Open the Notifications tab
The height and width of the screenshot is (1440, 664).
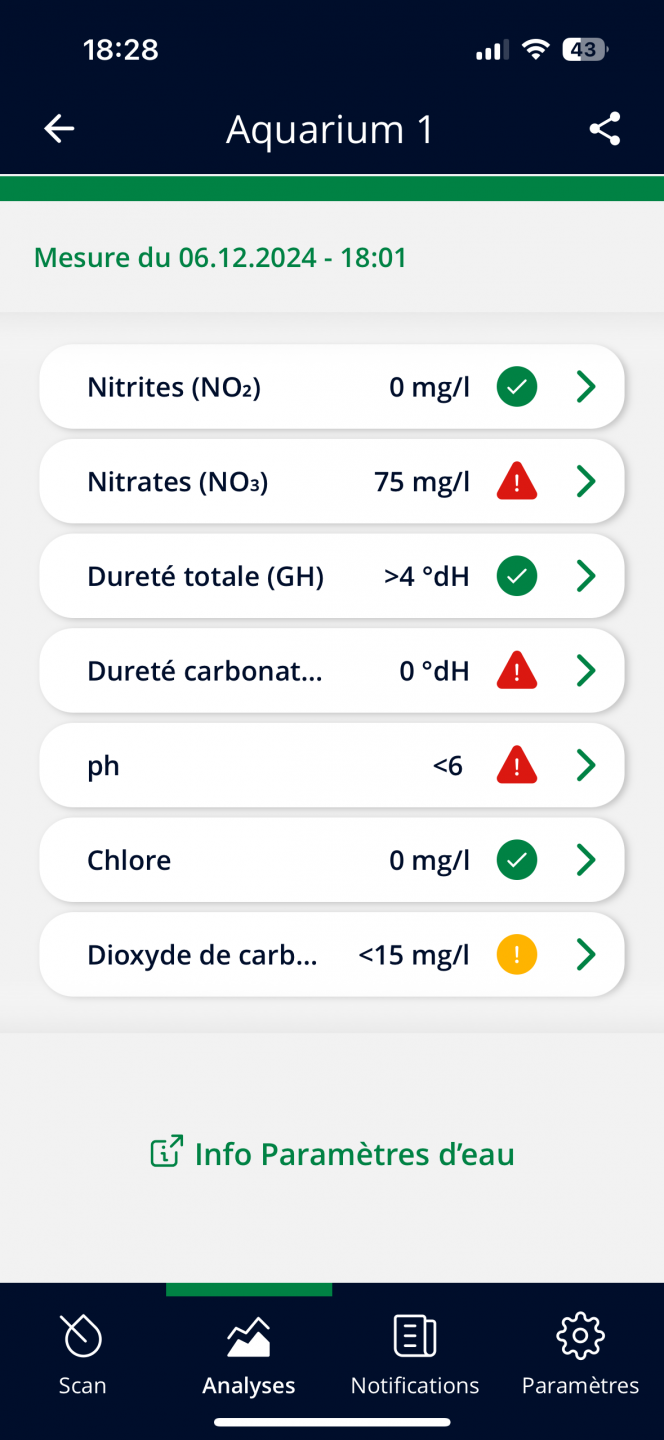click(x=415, y=1355)
